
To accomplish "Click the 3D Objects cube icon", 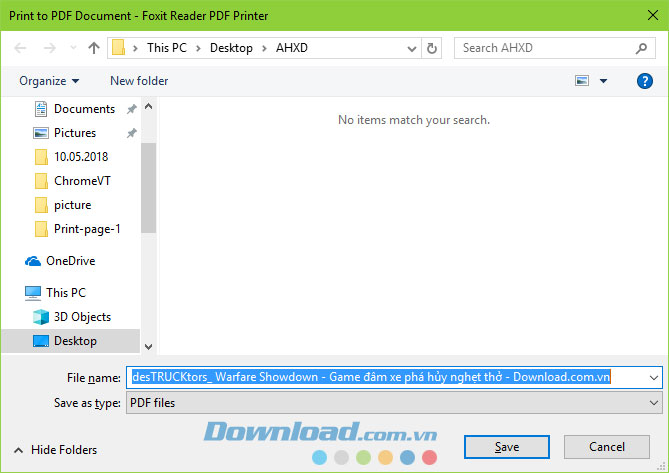I will pos(41,317).
